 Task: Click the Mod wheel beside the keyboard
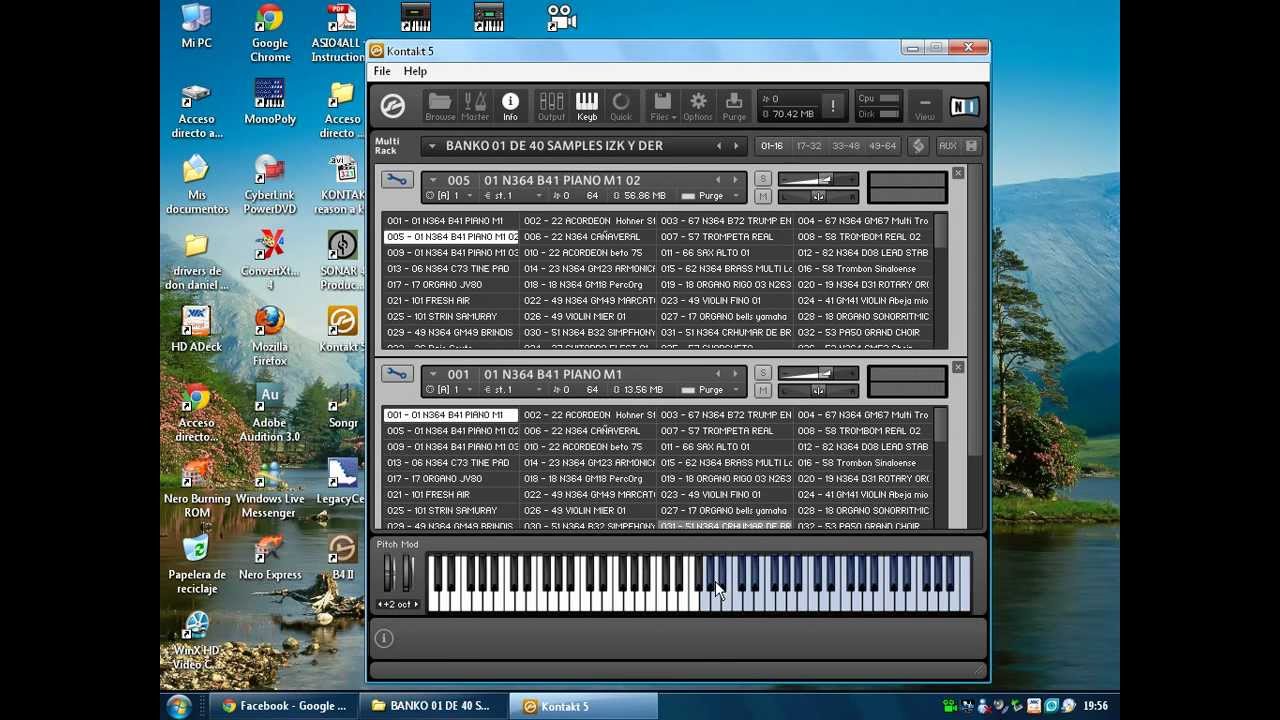pyautogui.click(x=407, y=573)
